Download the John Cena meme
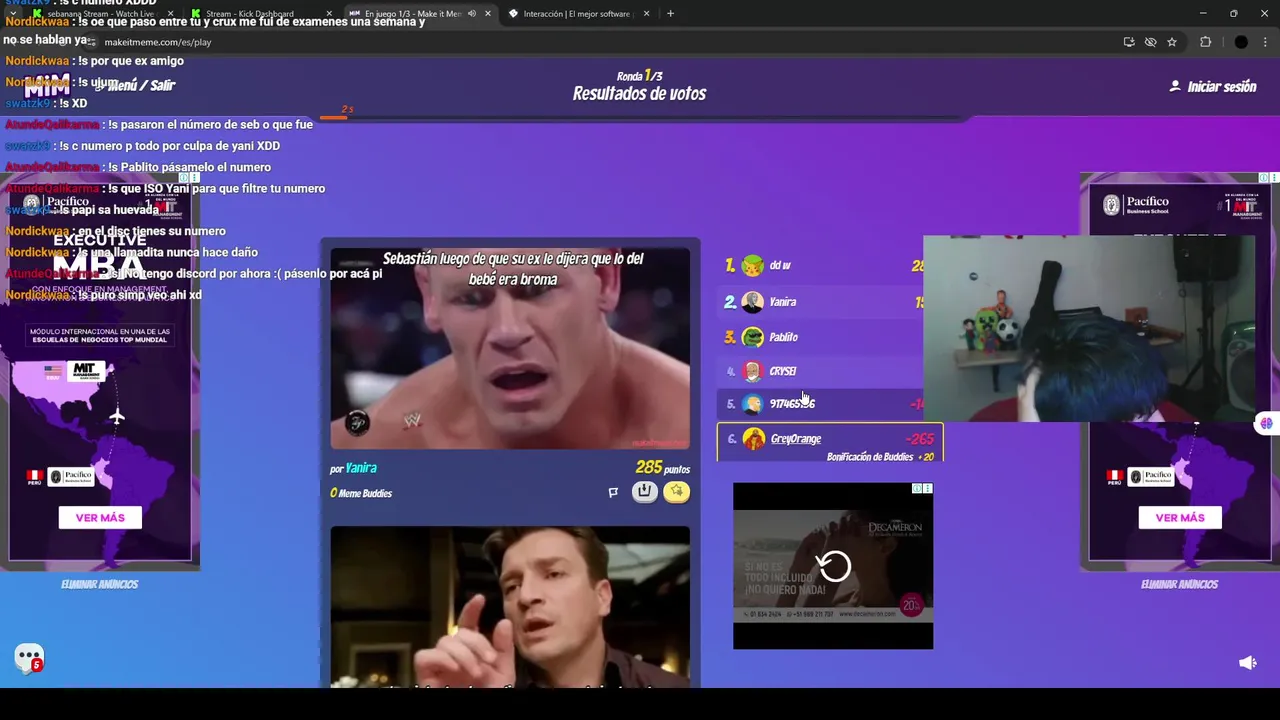This screenshot has height=720, width=1280. (x=645, y=491)
